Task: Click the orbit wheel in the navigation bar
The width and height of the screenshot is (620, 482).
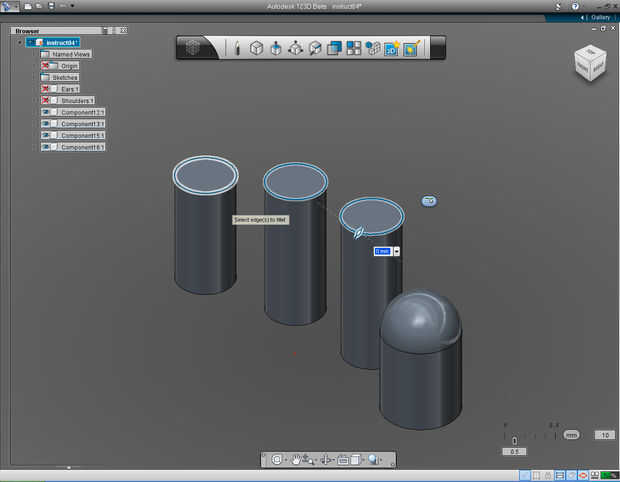Action: pyautogui.click(x=277, y=460)
